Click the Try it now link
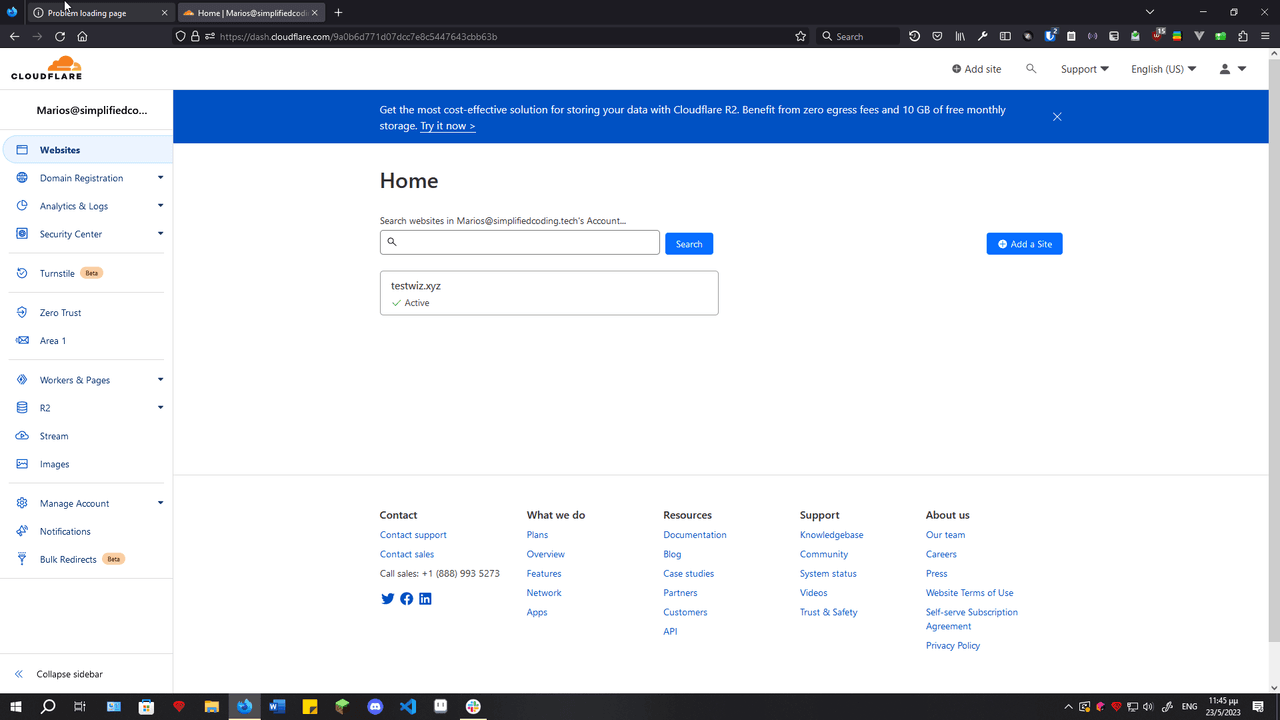The width and height of the screenshot is (1280, 720). [447, 126]
